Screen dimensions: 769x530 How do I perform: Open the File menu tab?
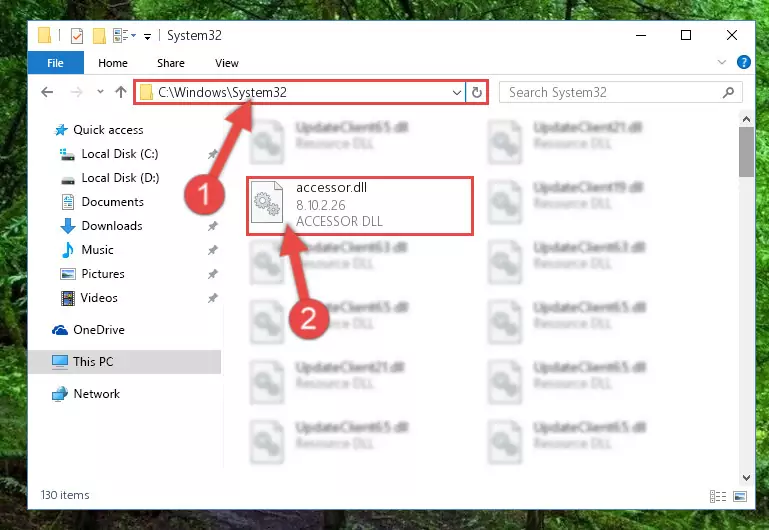click(55, 63)
